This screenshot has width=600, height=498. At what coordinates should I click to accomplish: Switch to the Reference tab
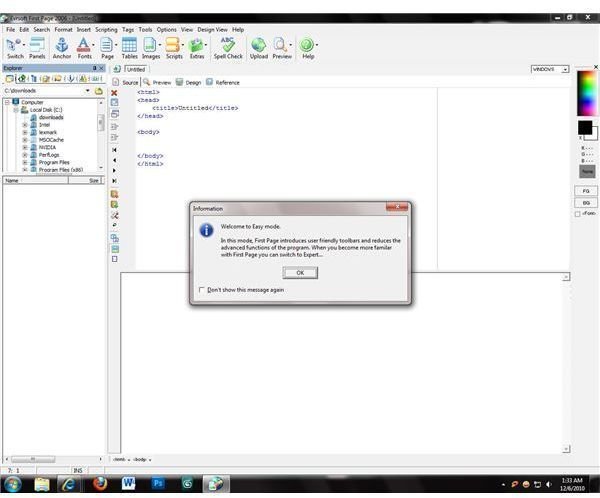tap(223, 82)
